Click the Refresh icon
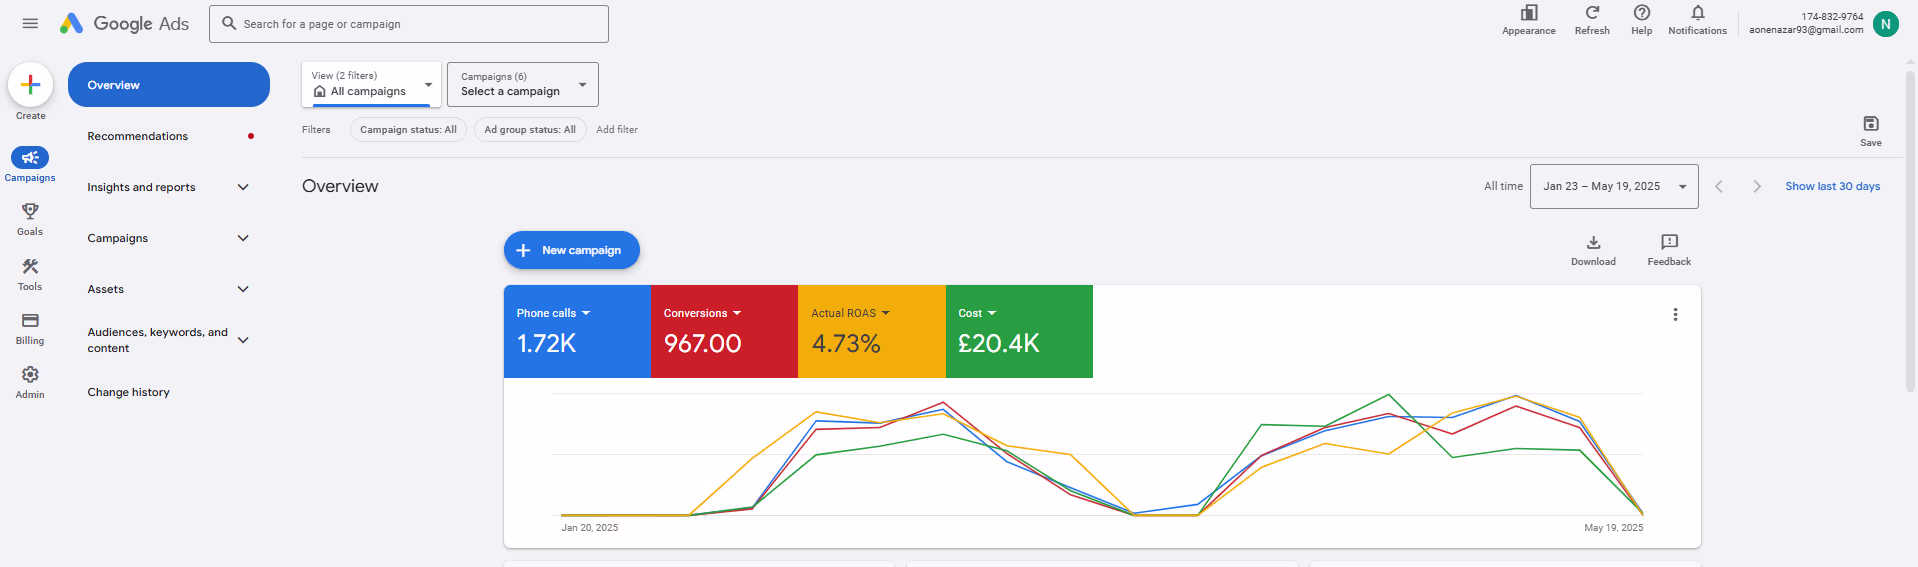Viewport: 1918px width, 567px height. [x=1592, y=14]
